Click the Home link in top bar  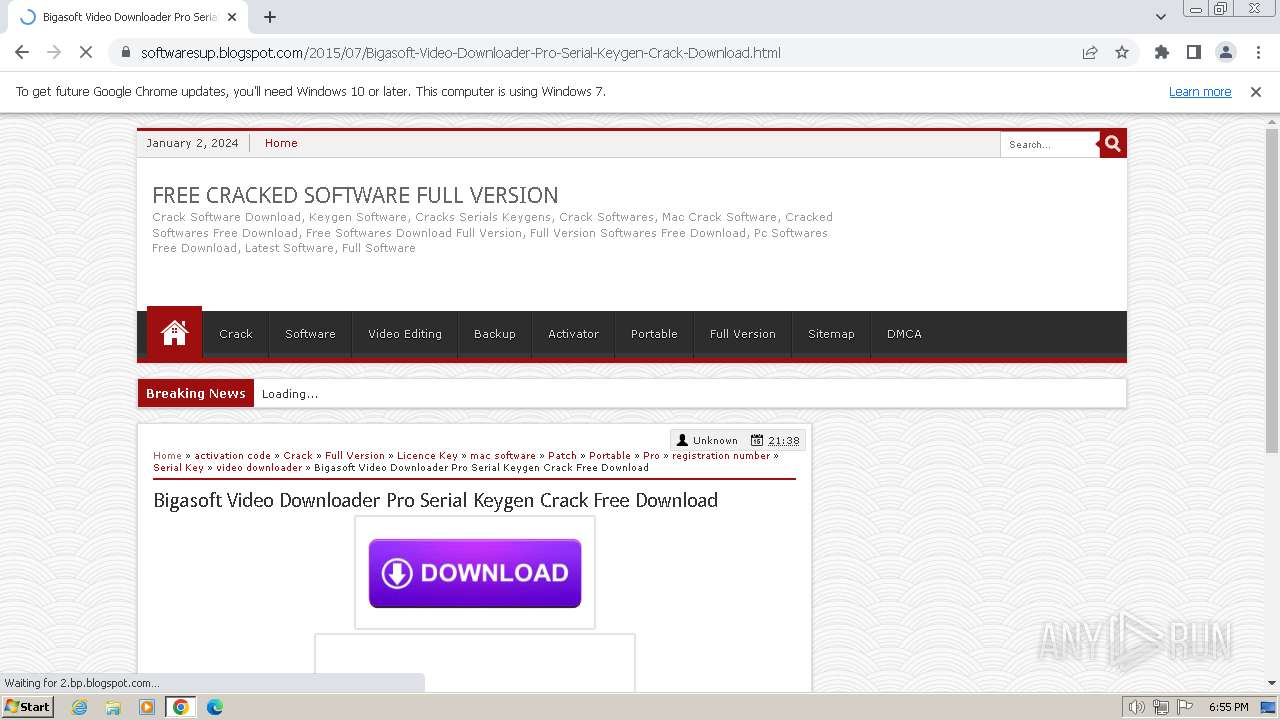(281, 143)
